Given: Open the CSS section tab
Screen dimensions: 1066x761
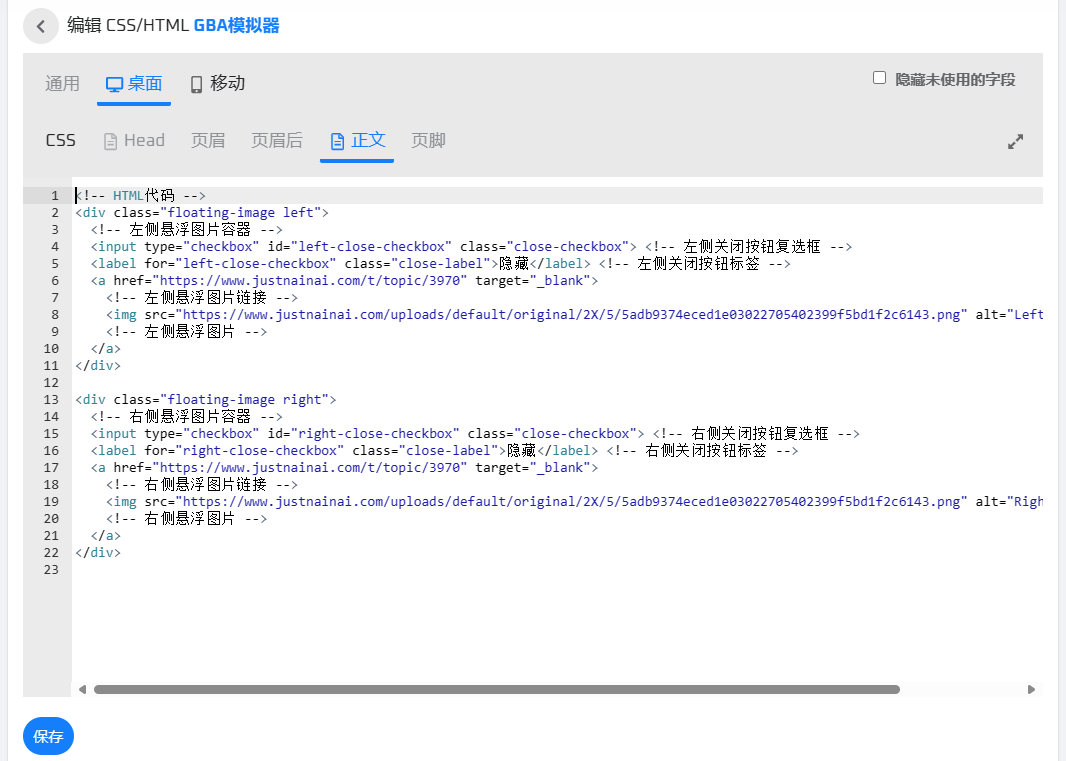Looking at the screenshot, I should (61, 141).
